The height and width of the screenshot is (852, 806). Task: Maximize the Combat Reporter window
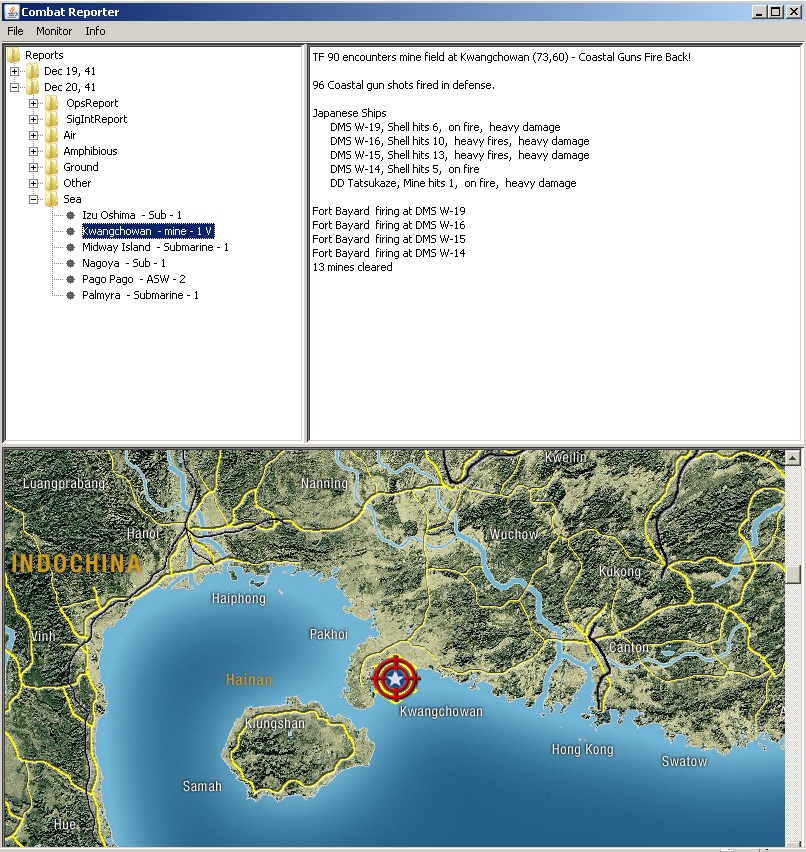[776, 11]
